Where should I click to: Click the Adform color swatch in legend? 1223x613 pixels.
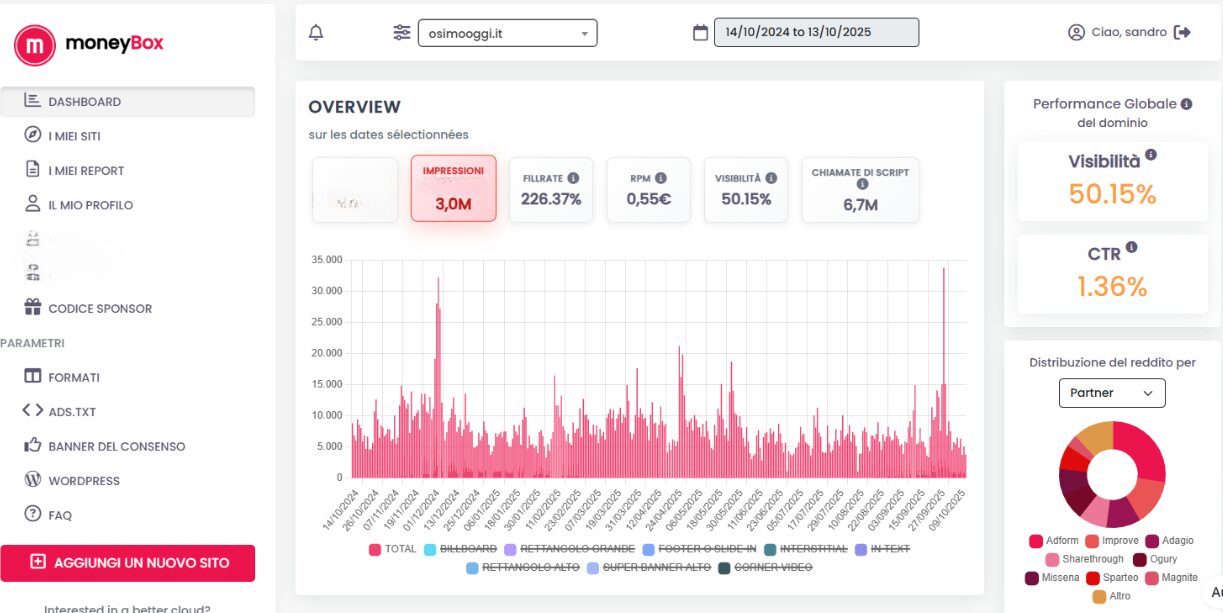pyautogui.click(x=1036, y=541)
